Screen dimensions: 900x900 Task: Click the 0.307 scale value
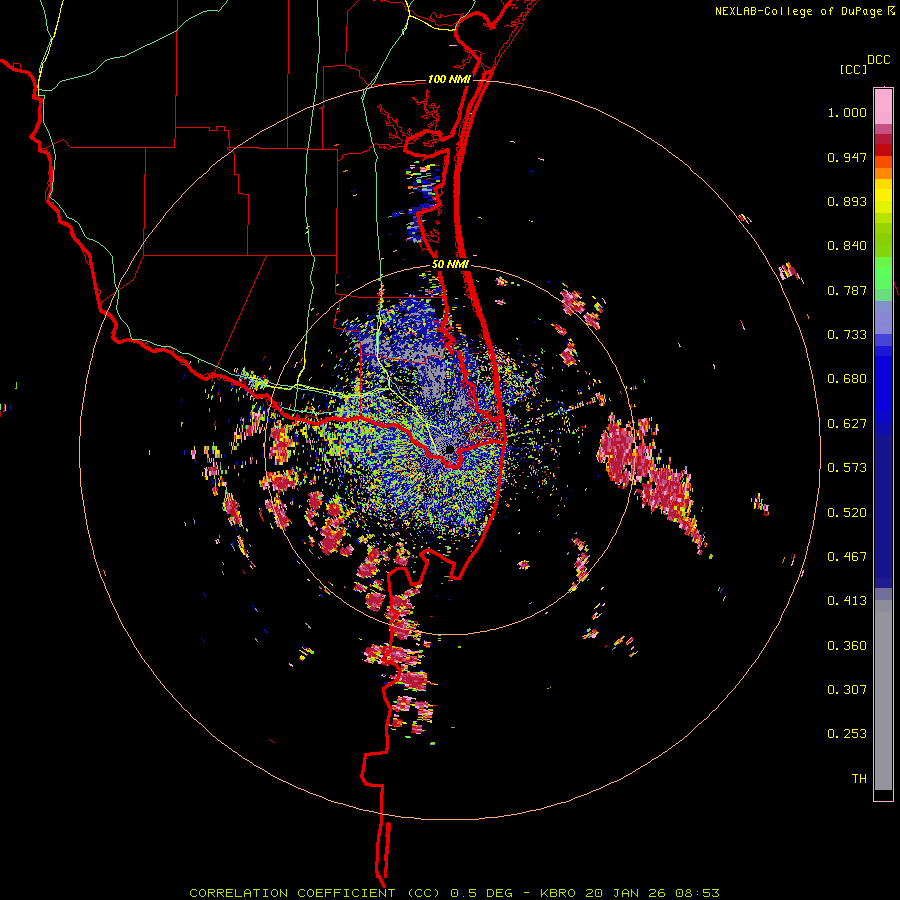click(847, 690)
